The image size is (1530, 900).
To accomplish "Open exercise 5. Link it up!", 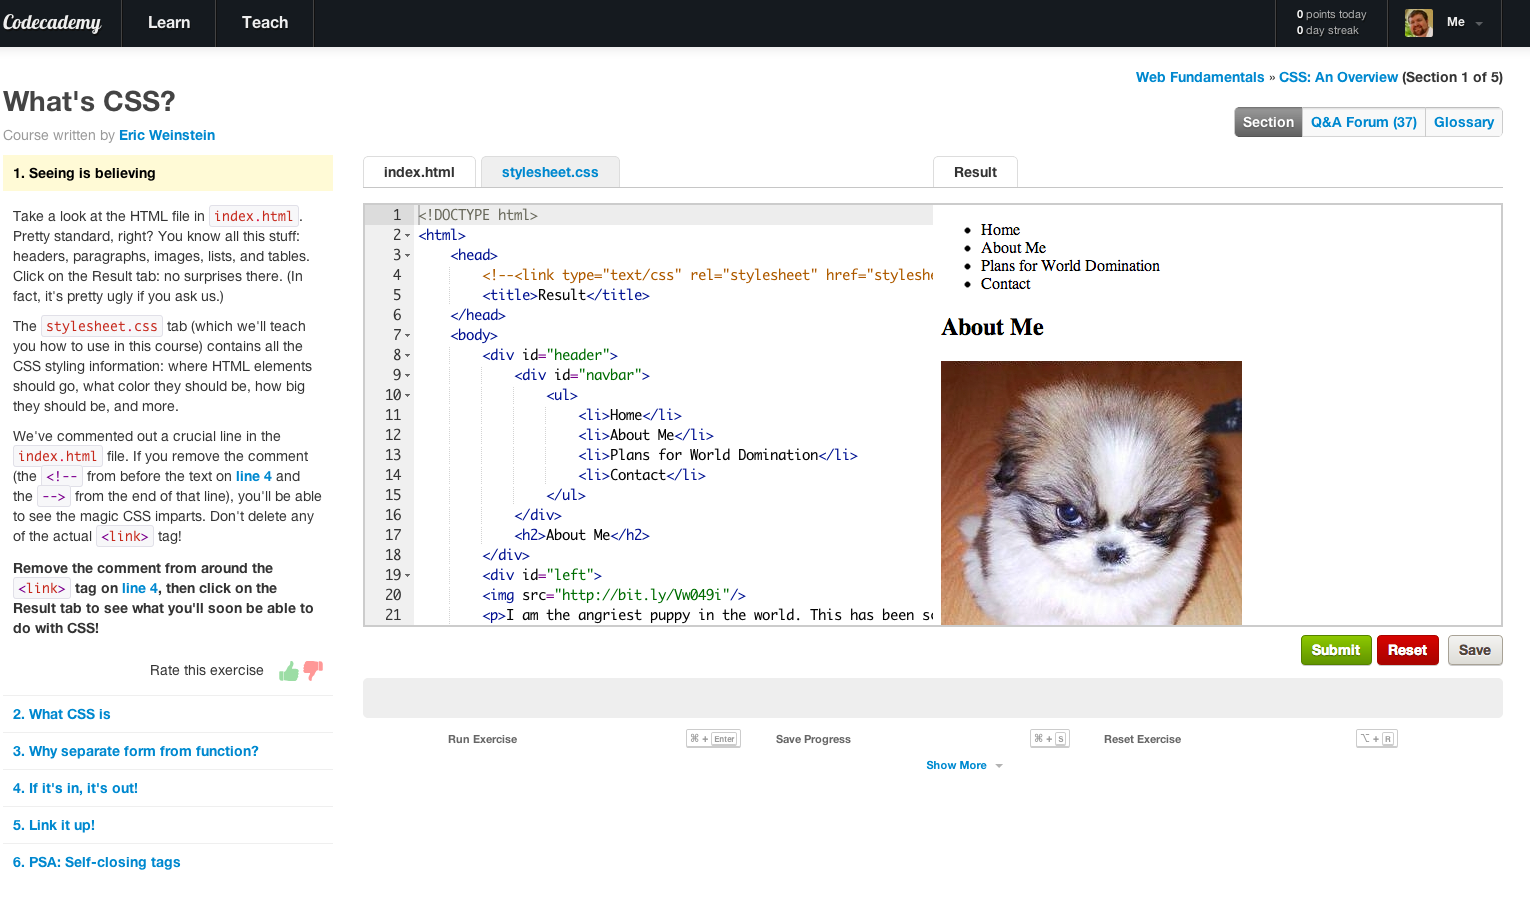I will 54,825.
